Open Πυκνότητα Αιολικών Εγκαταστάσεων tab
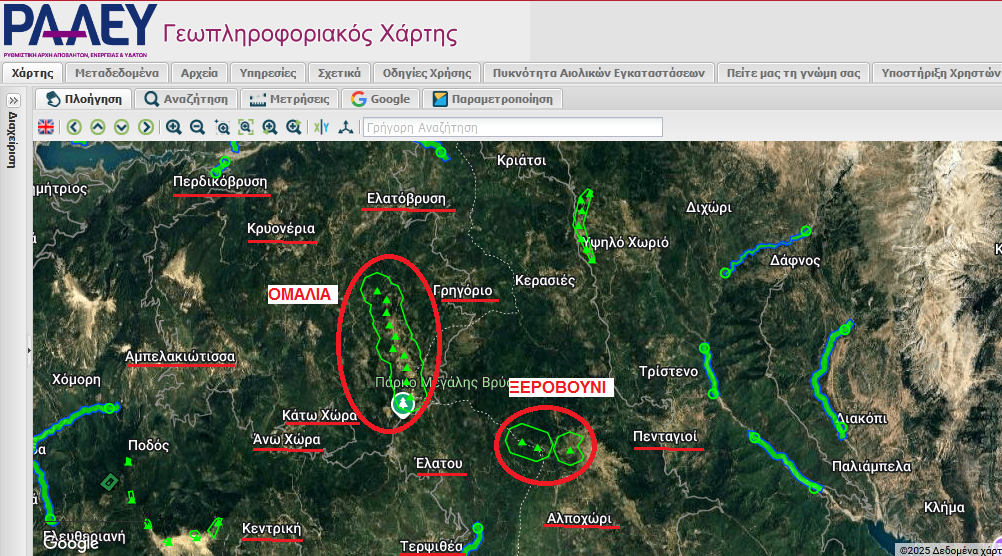The width and height of the screenshot is (1002, 556). (598, 73)
